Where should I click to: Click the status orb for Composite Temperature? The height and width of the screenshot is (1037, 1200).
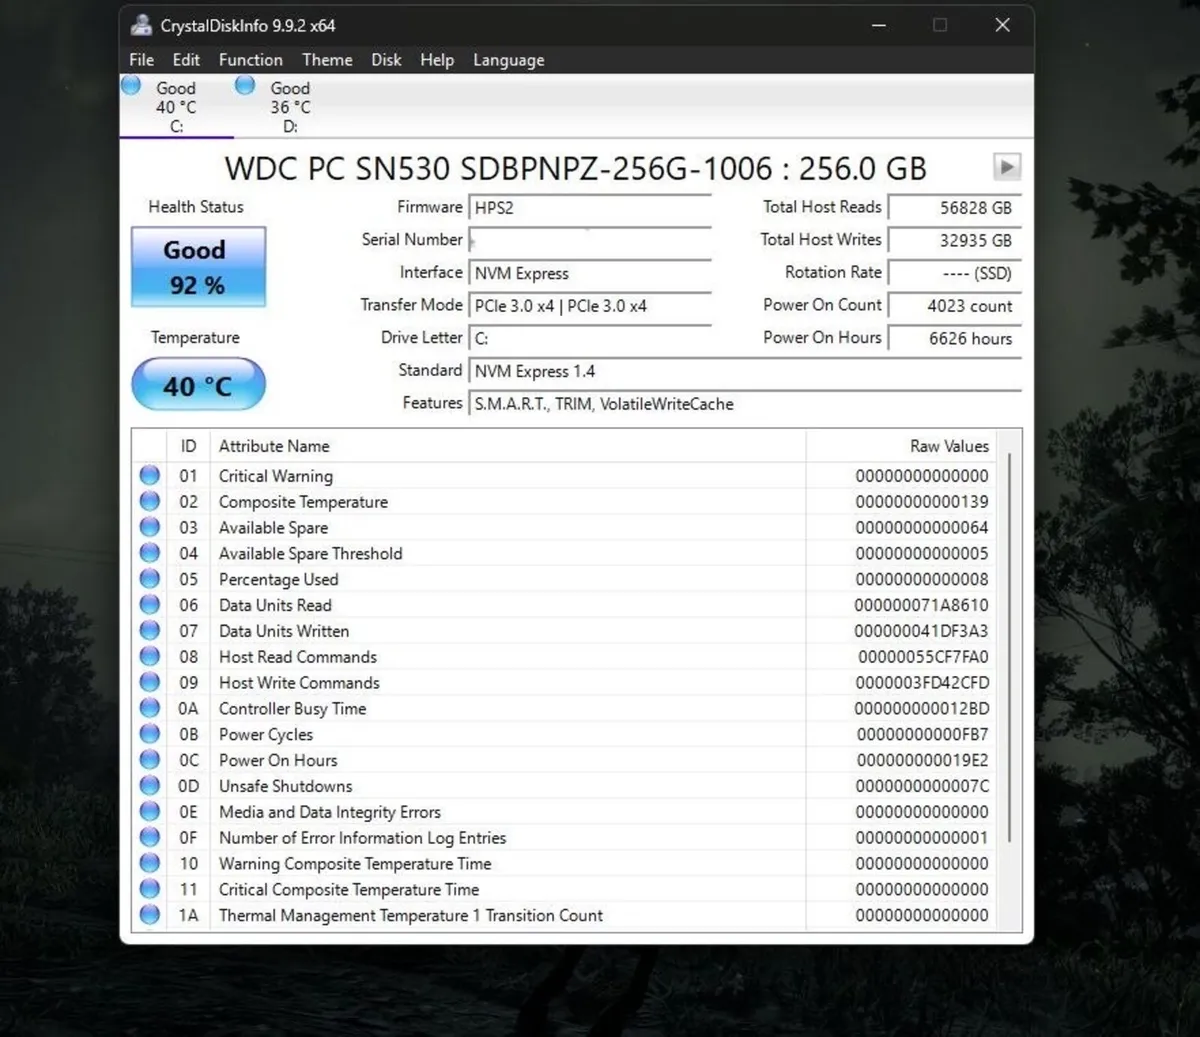pos(150,501)
